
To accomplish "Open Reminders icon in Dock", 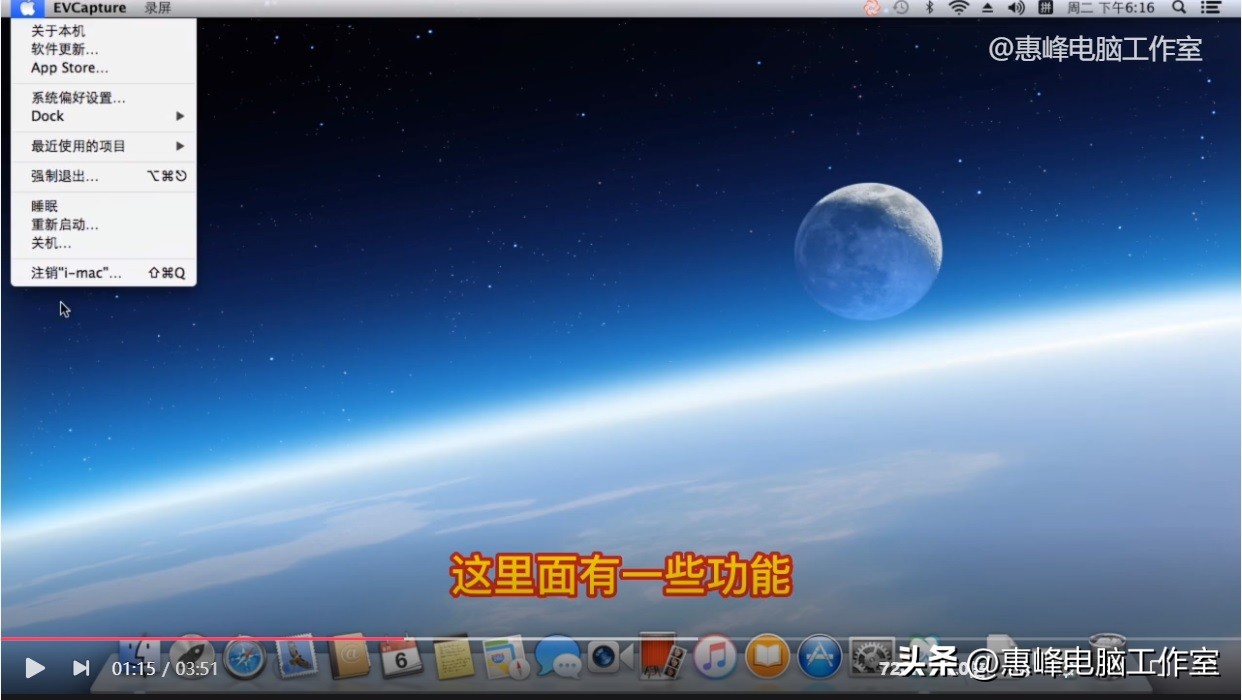I will coord(505,657).
